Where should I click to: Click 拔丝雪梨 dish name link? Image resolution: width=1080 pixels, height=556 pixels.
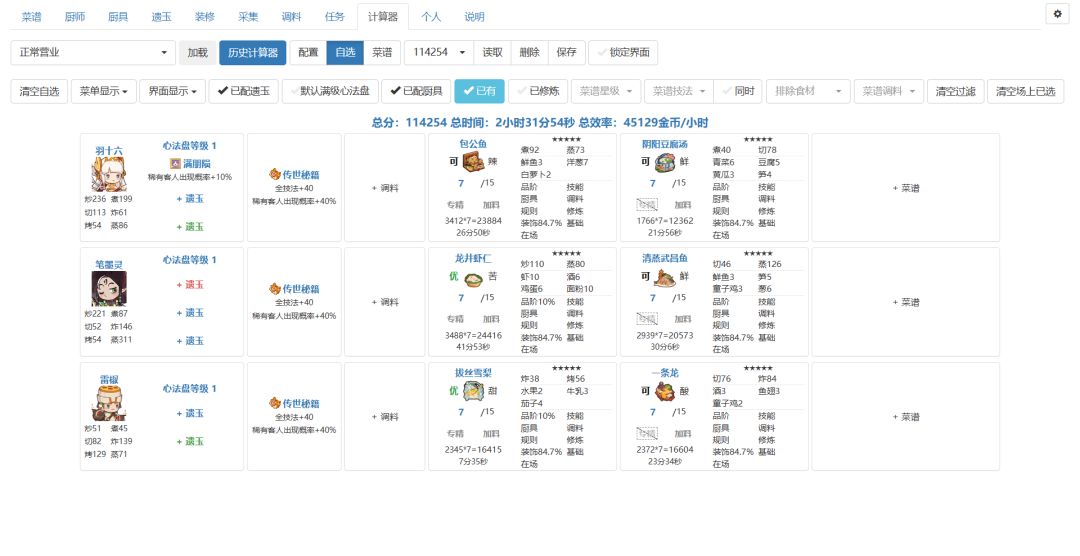click(472, 373)
